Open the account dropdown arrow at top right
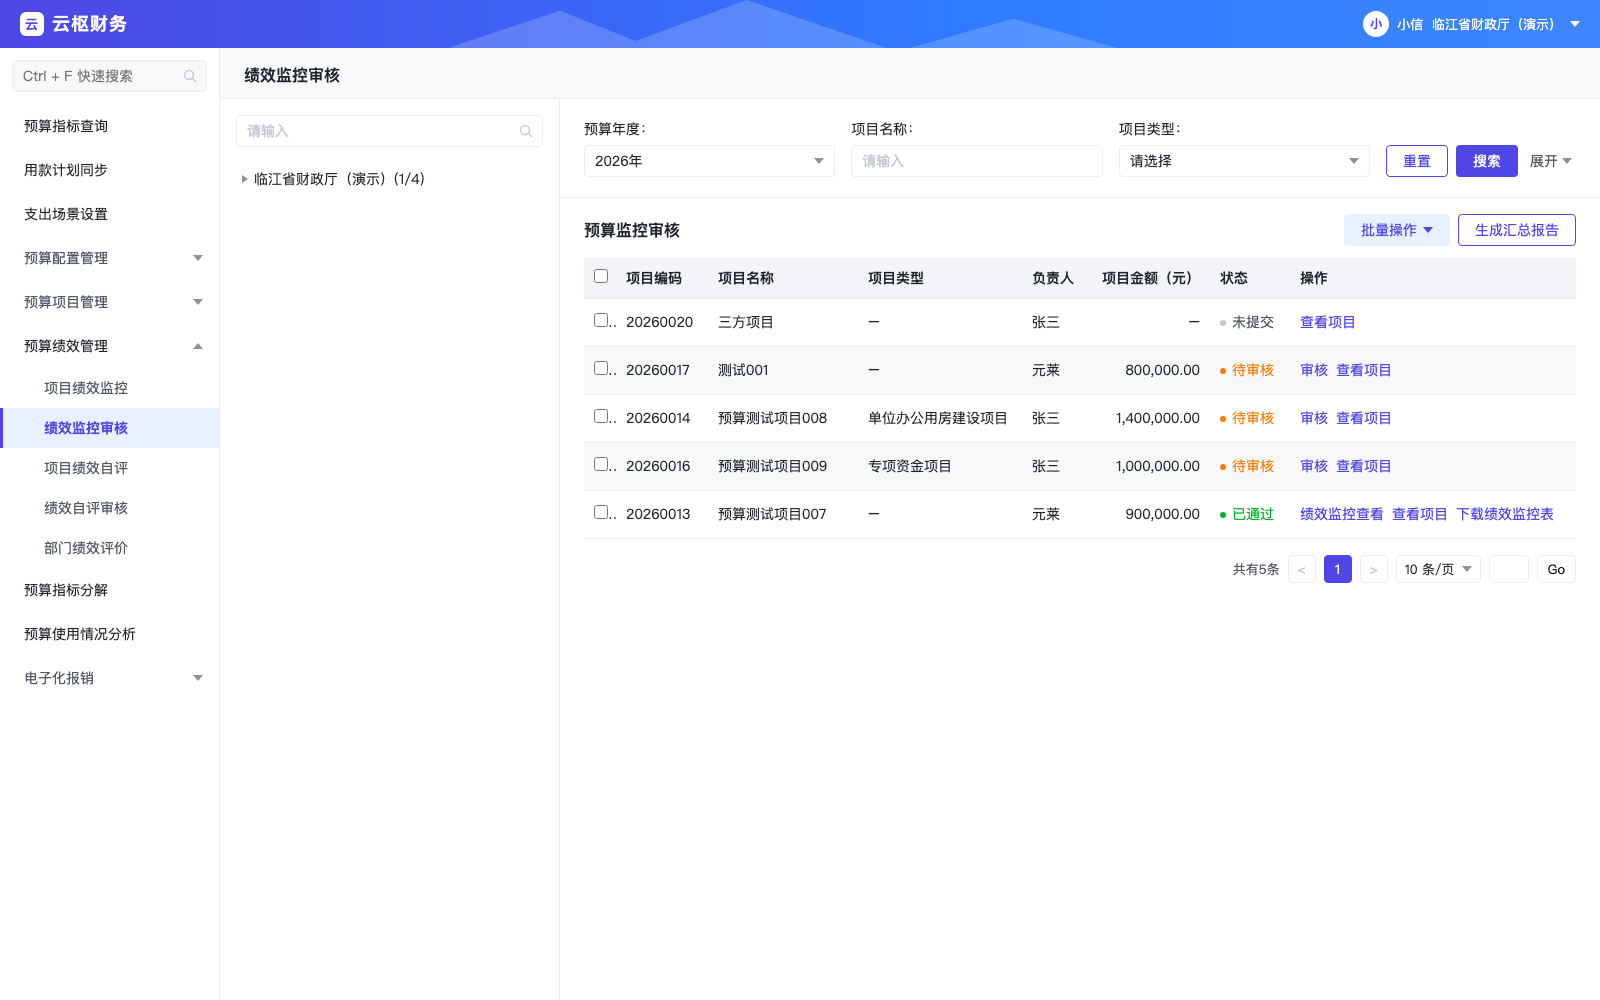 (x=1575, y=24)
